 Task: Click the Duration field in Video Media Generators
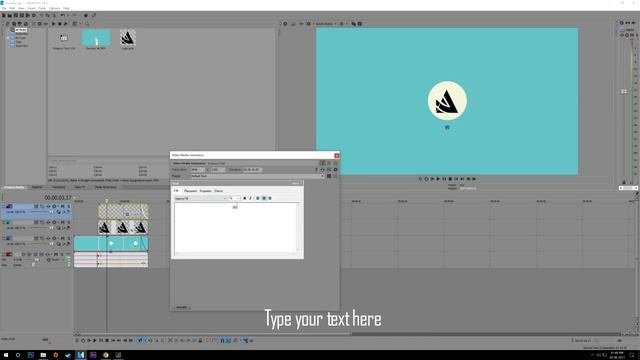[253, 169]
